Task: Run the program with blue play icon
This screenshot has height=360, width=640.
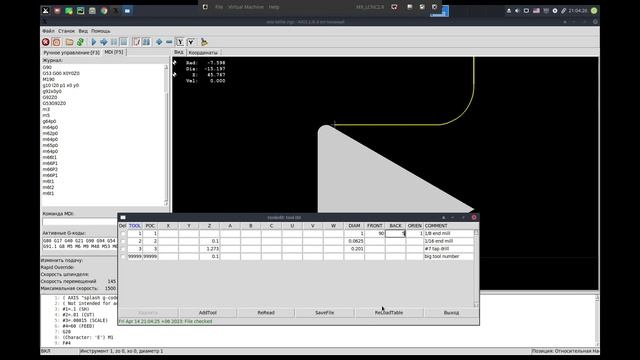Action: tap(94, 42)
